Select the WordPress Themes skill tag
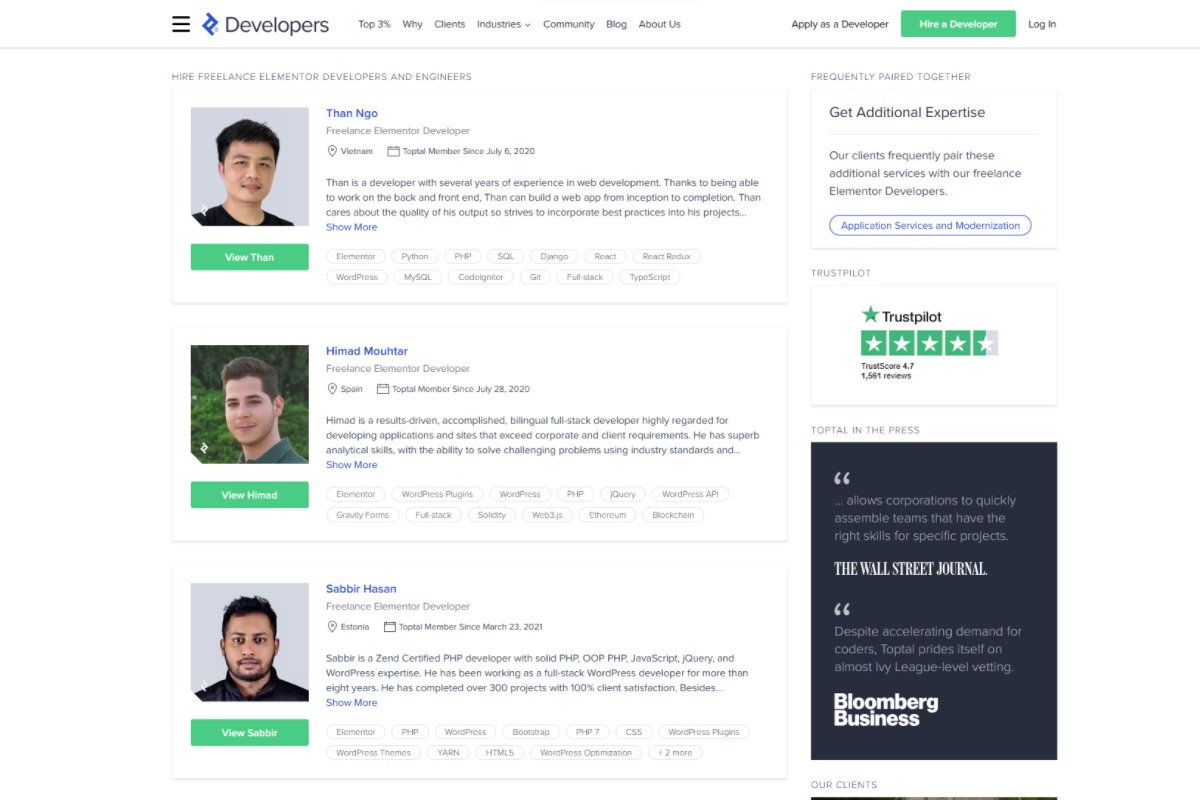The width and height of the screenshot is (1200, 800). [x=374, y=753]
